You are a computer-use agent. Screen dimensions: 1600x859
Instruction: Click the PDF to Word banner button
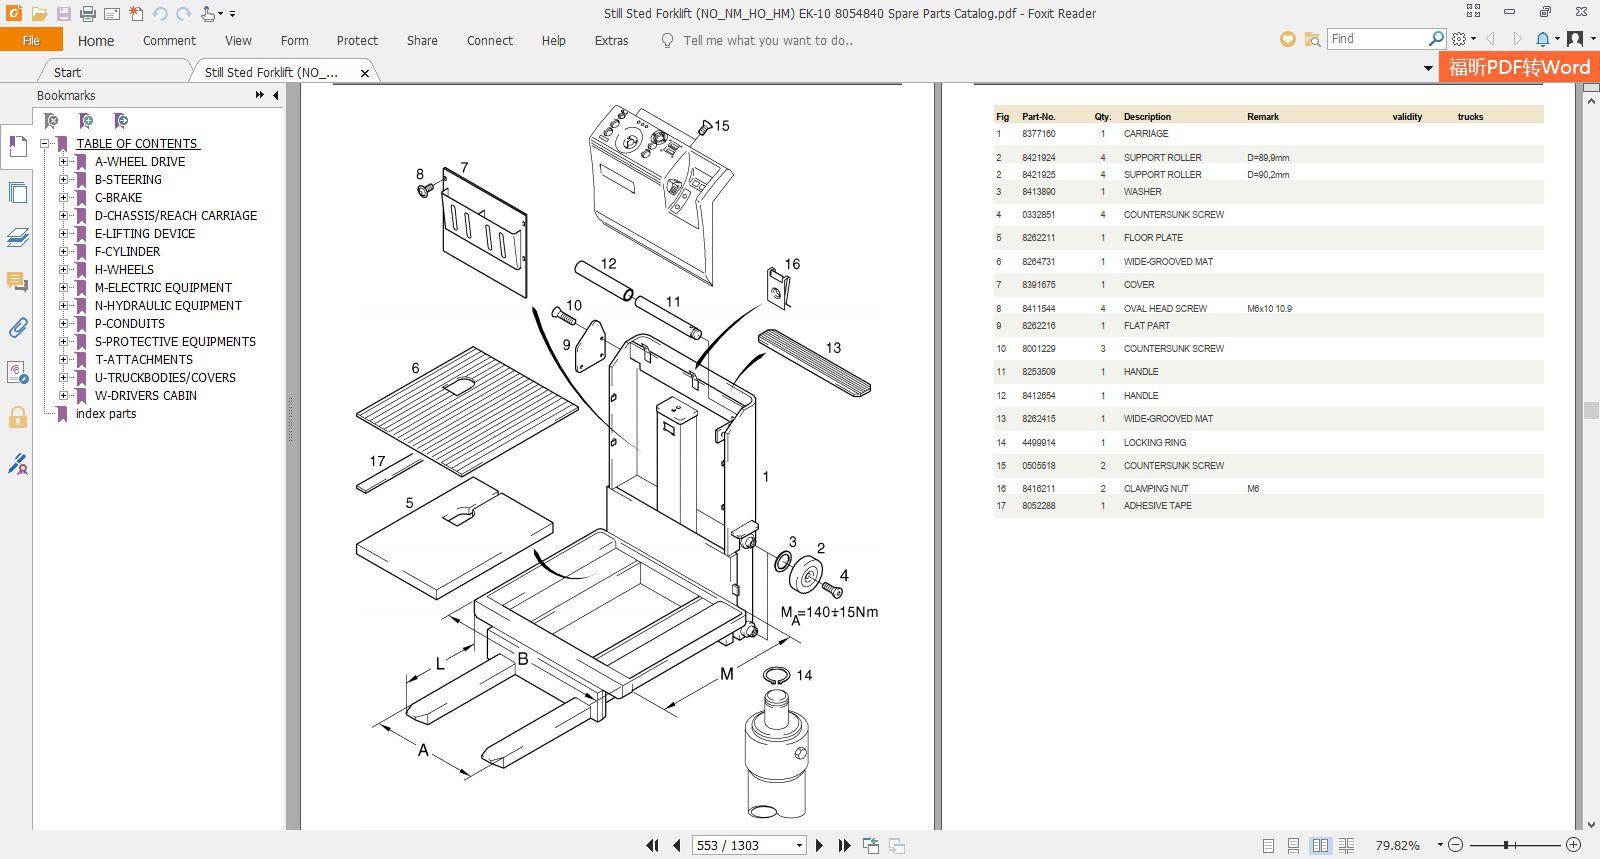[x=1518, y=68]
